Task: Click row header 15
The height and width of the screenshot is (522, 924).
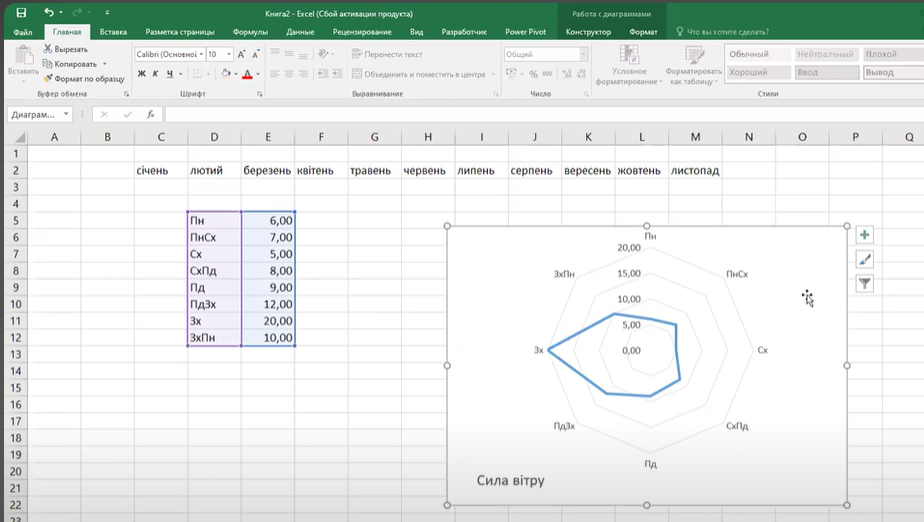Action: (16, 388)
